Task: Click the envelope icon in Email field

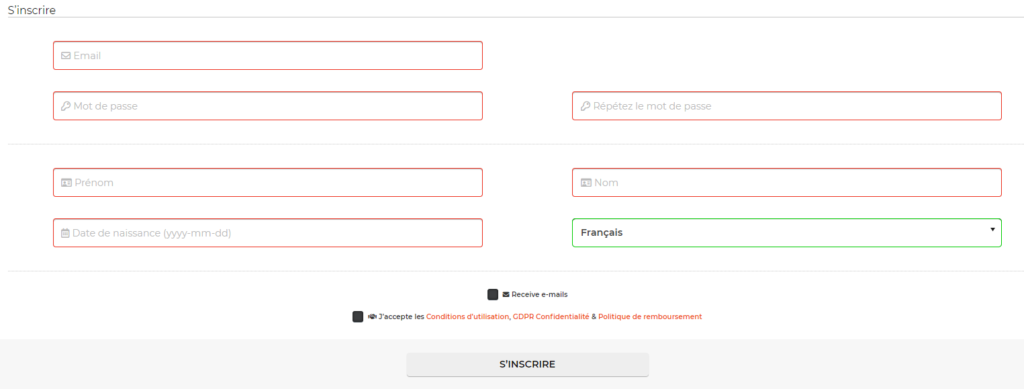Action: click(65, 56)
